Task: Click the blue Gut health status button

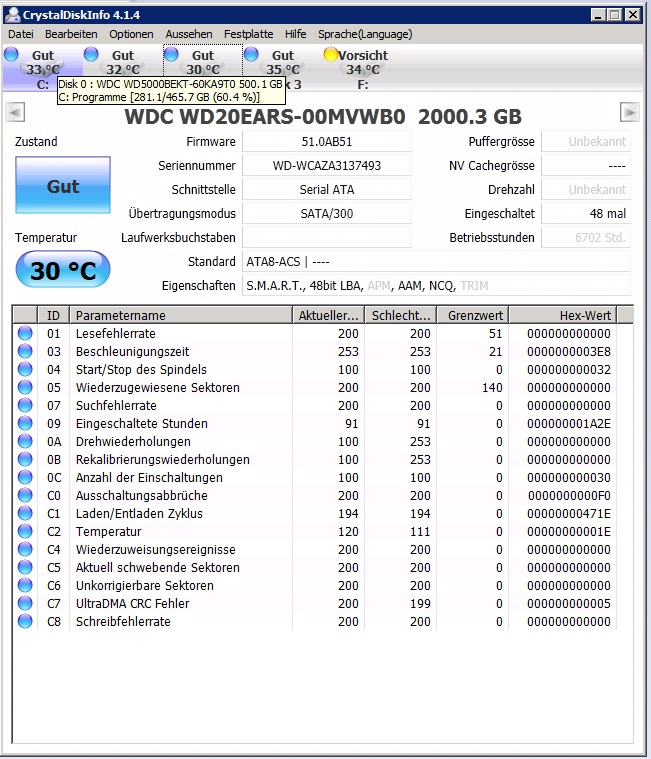Action: pyautogui.click(x=63, y=185)
